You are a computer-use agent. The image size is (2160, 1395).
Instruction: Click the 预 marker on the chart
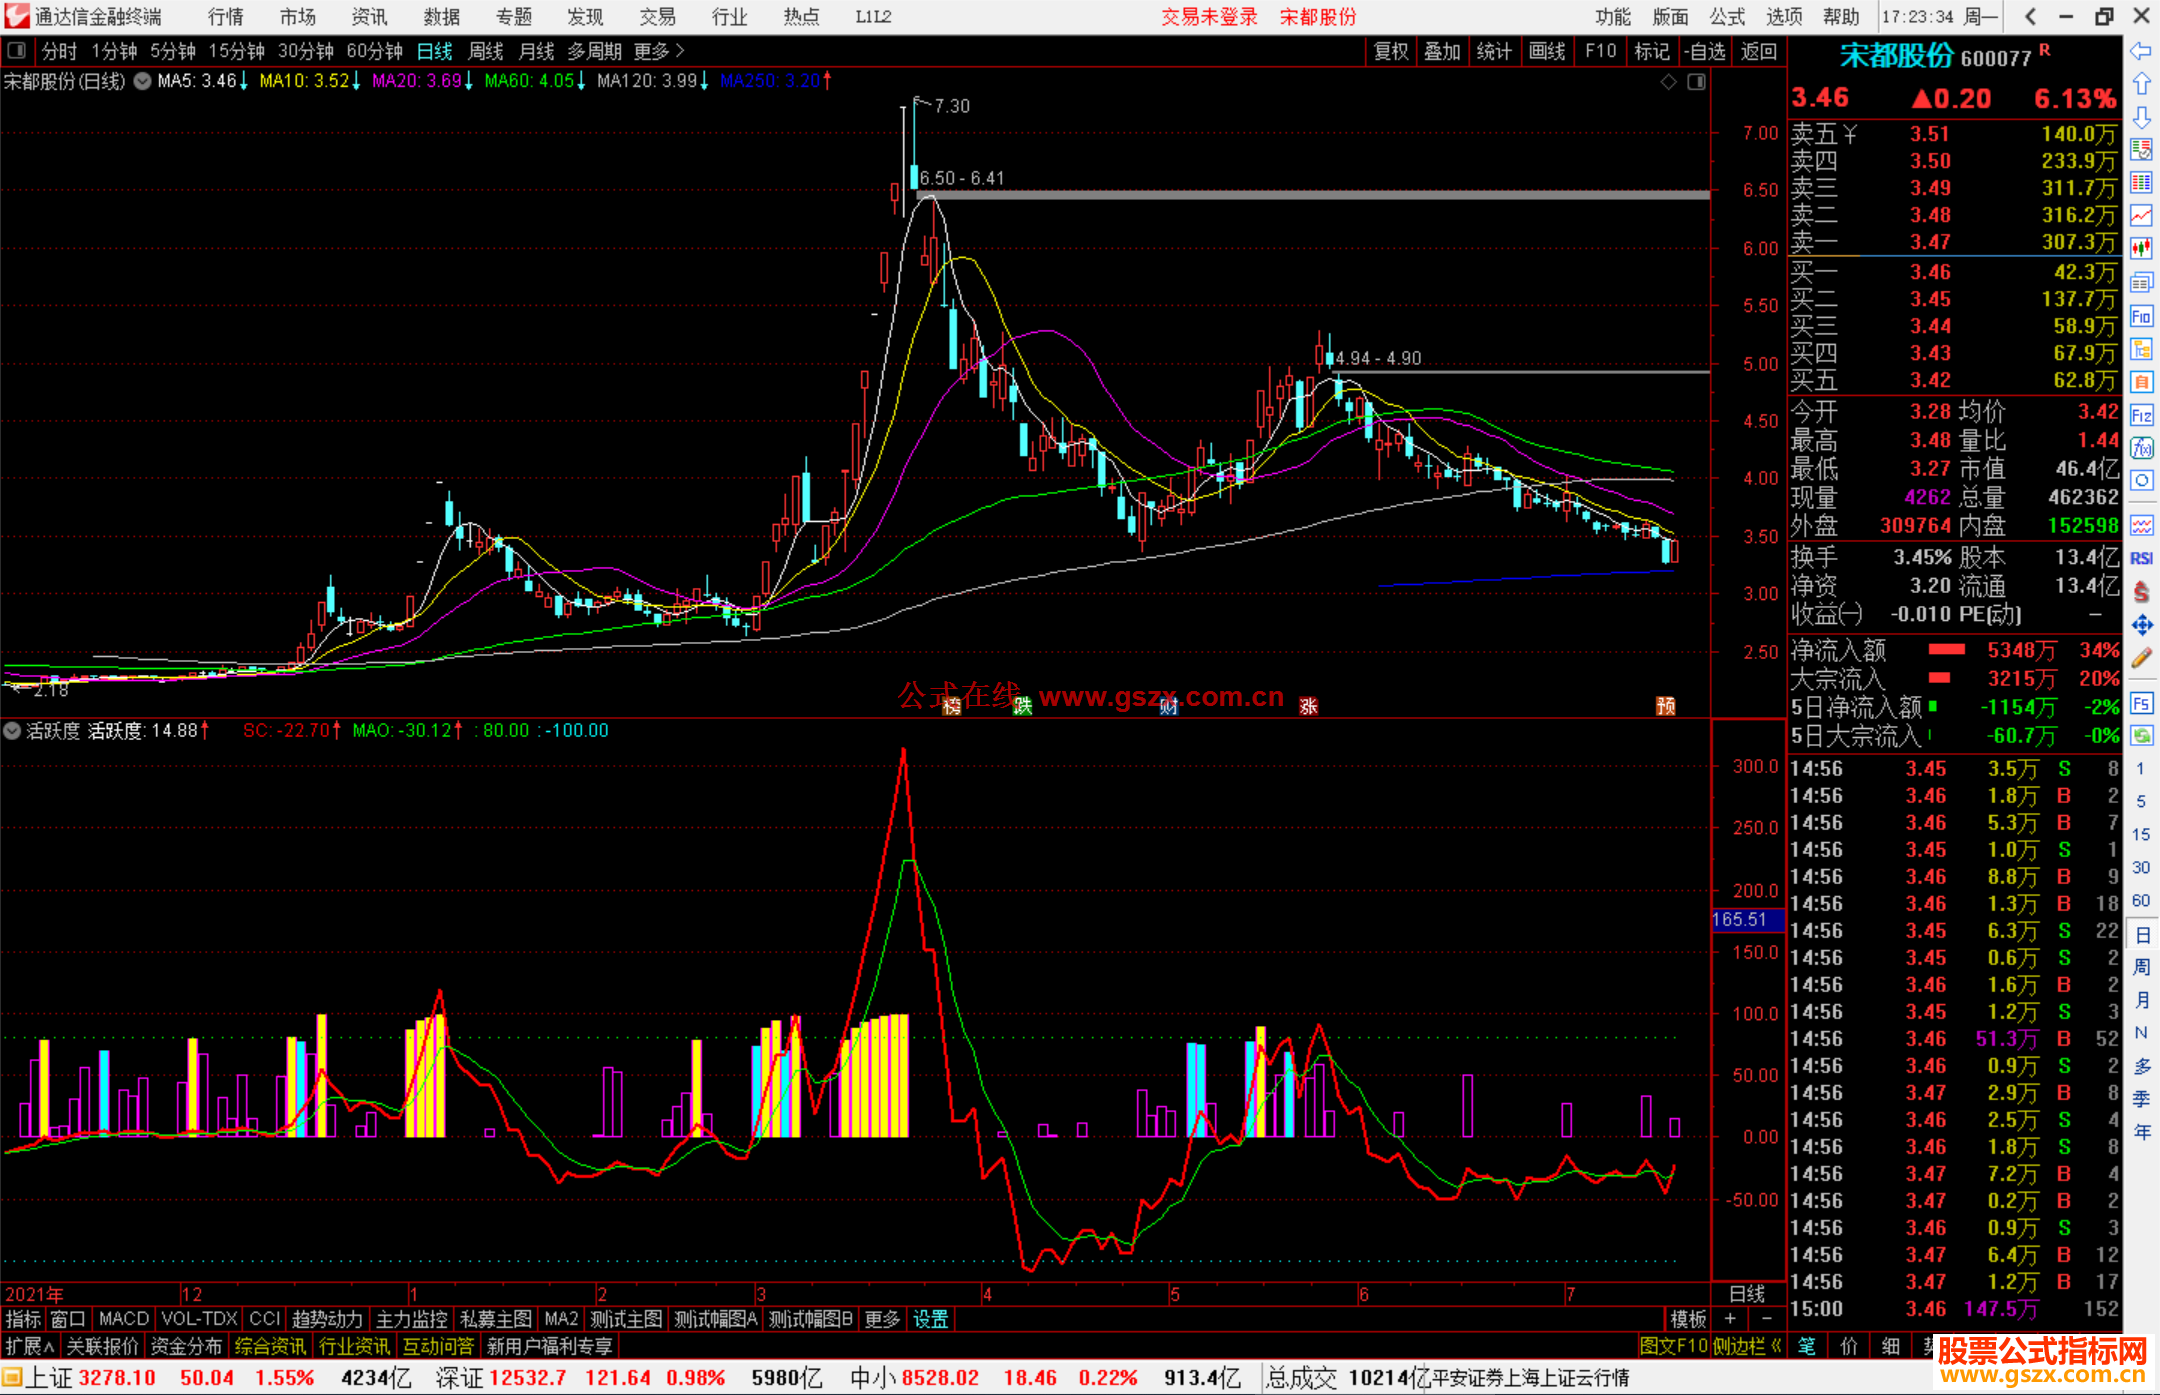[1666, 706]
